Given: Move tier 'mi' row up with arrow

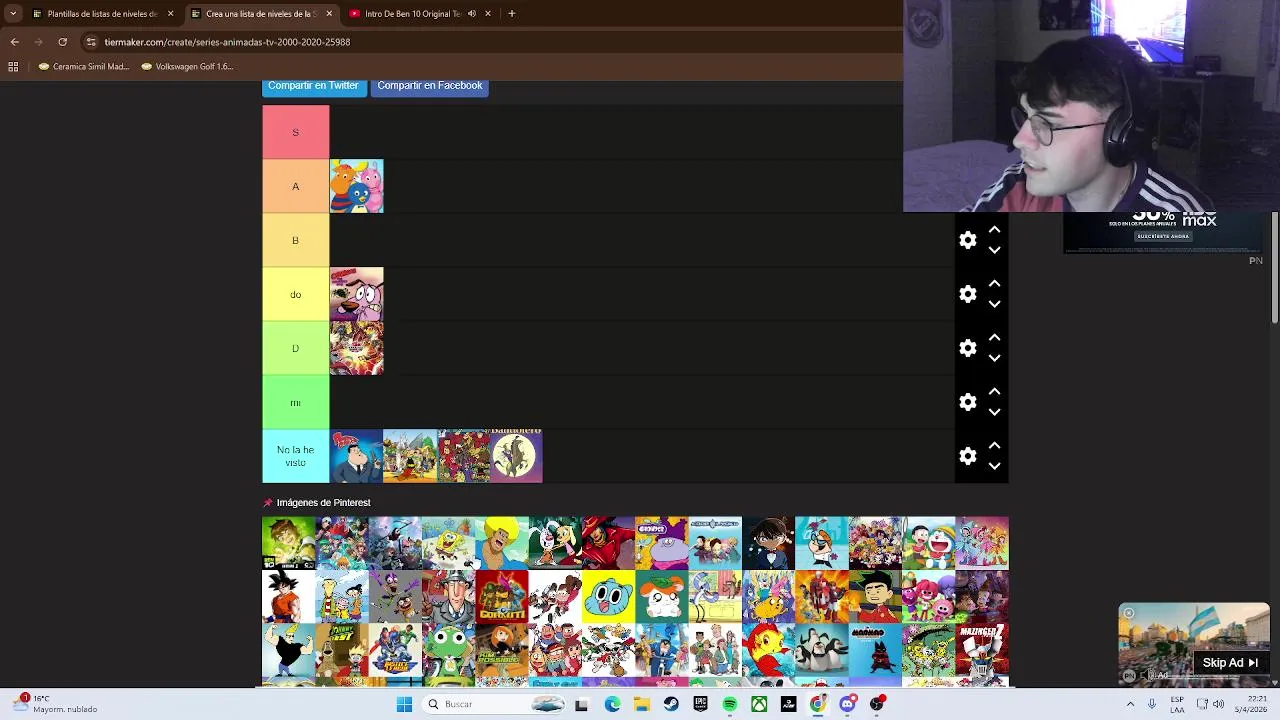Looking at the screenshot, I should 994,392.
